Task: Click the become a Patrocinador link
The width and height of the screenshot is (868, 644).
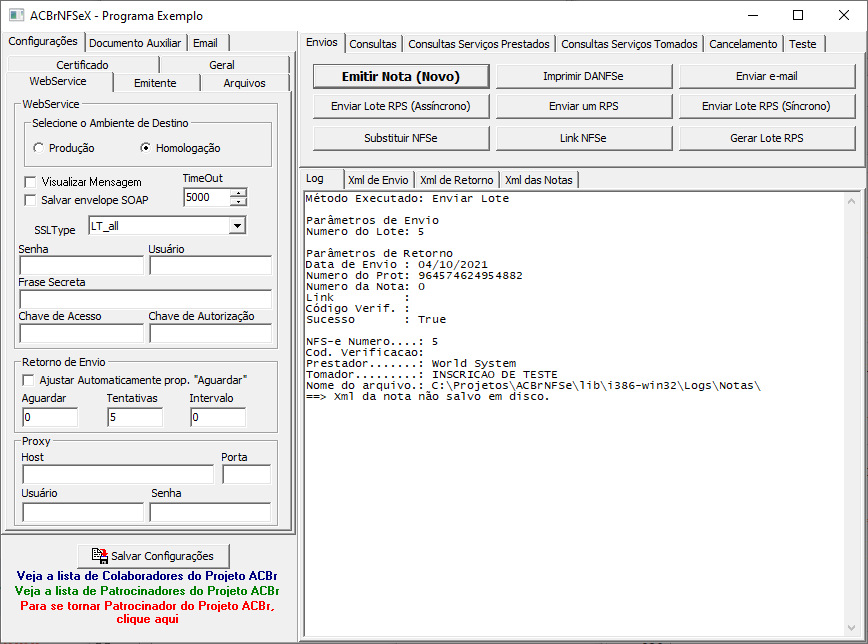Action: tap(147, 612)
